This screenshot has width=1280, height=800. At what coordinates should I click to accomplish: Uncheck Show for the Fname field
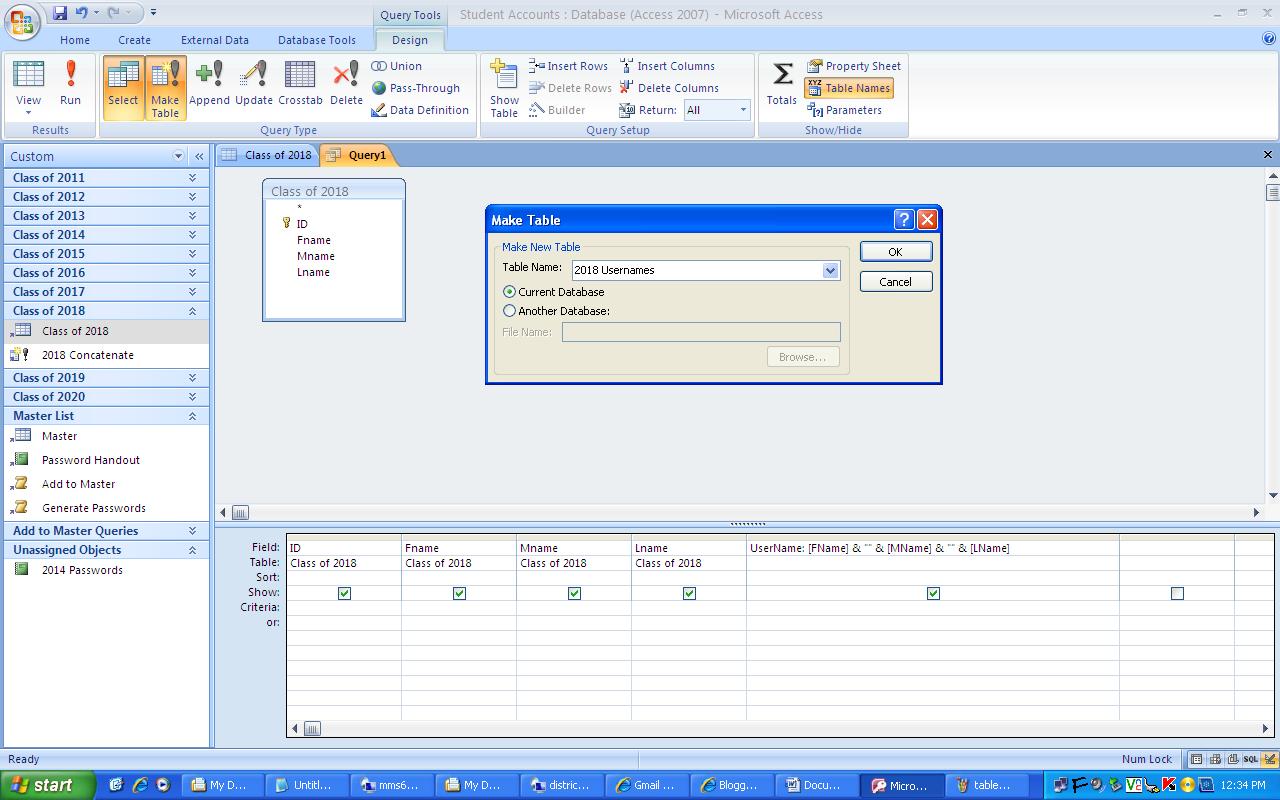pyautogui.click(x=459, y=592)
